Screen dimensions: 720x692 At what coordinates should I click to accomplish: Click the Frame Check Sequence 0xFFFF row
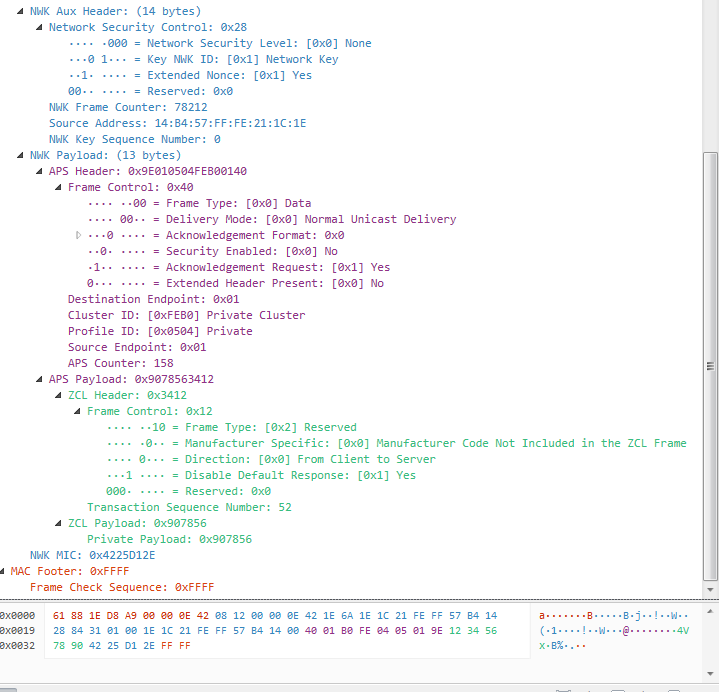coord(121,587)
